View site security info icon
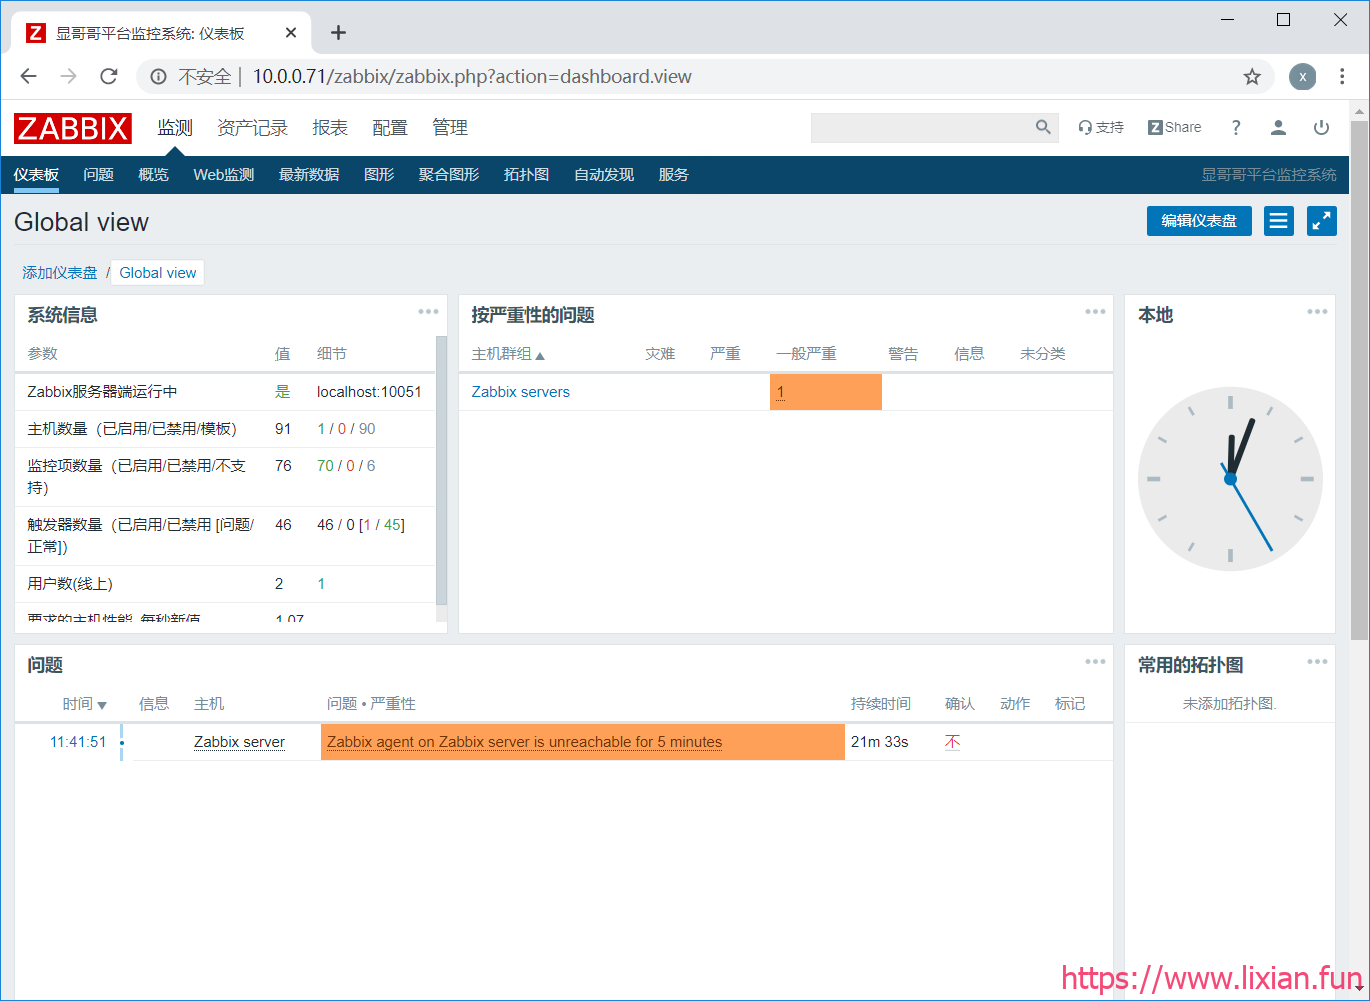Image resolution: width=1370 pixels, height=1001 pixels. (158, 77)
